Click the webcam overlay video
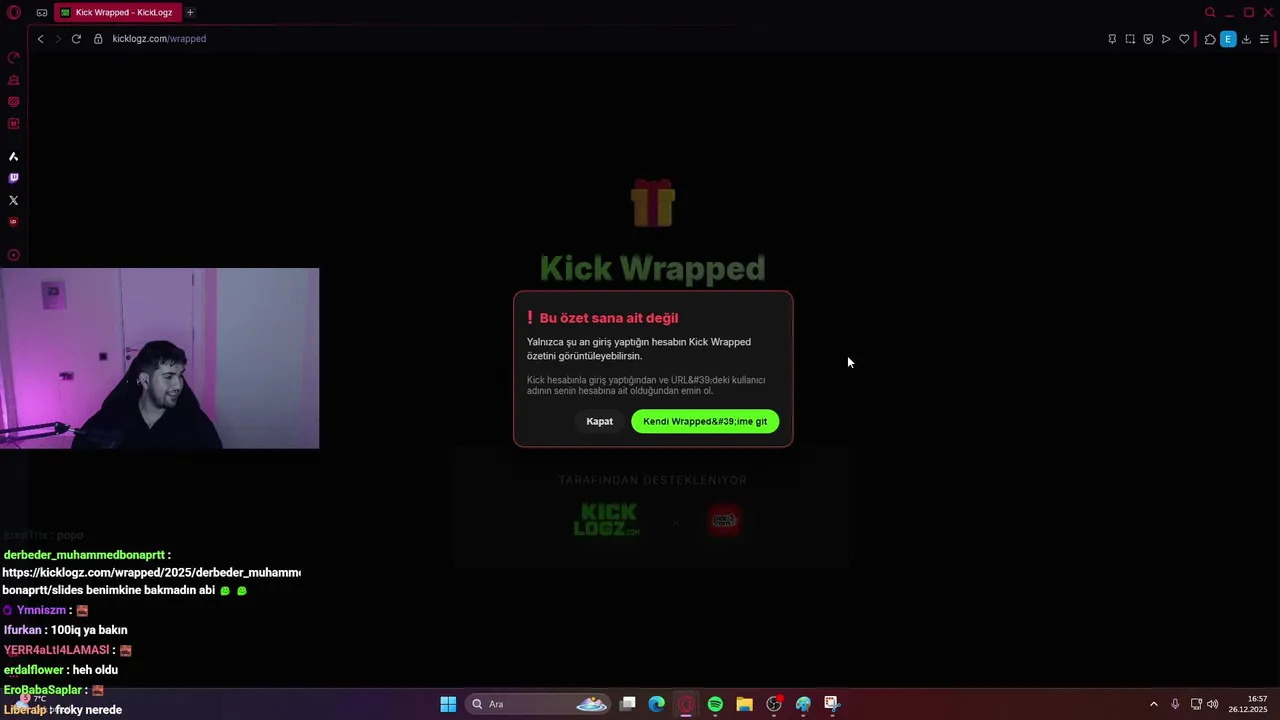 point(160,358)
